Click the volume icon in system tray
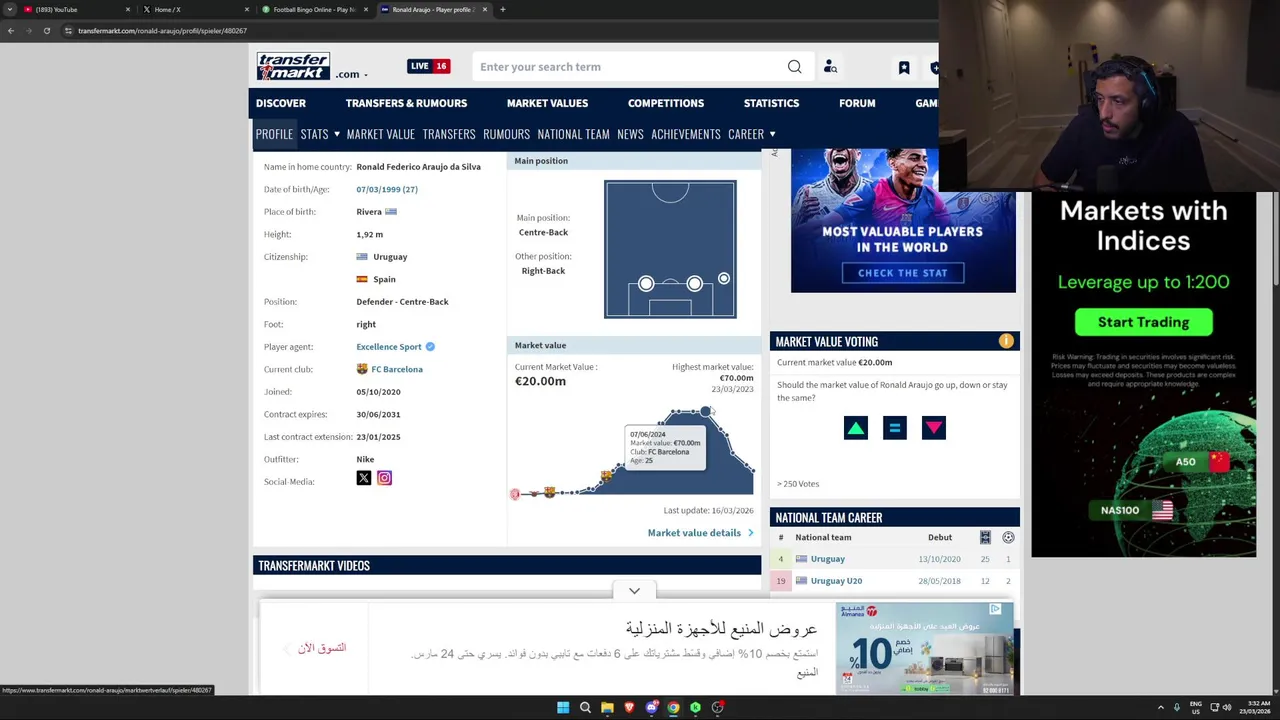This screenshot has width=1280, height=720. 1227,708
